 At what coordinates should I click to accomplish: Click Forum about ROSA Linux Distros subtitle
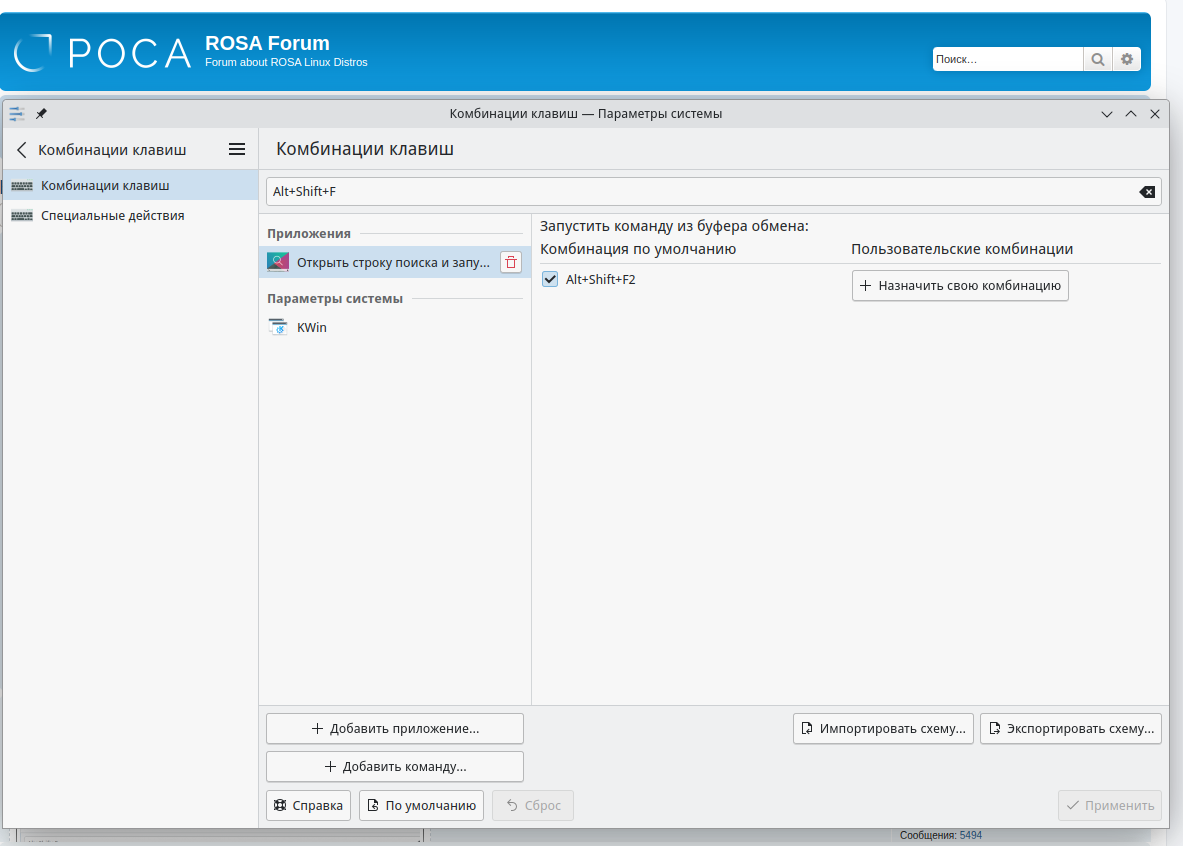[x=286, y=63]
